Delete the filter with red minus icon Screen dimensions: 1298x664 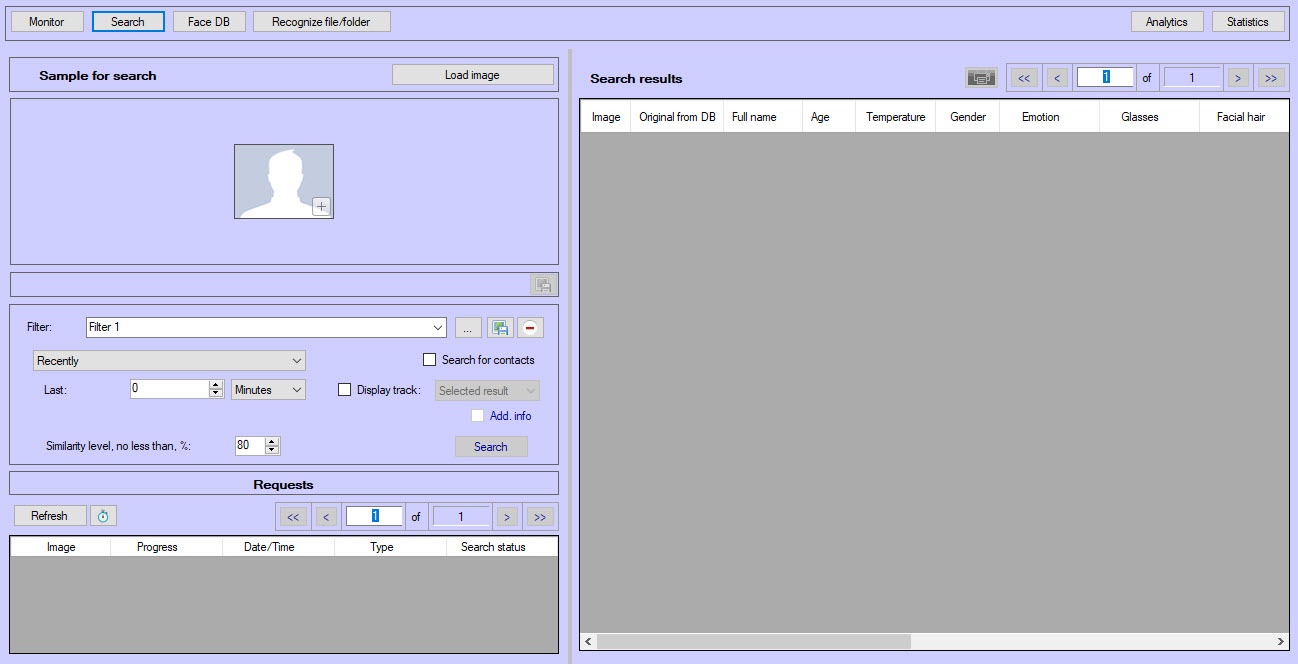[x=530, y=328]
